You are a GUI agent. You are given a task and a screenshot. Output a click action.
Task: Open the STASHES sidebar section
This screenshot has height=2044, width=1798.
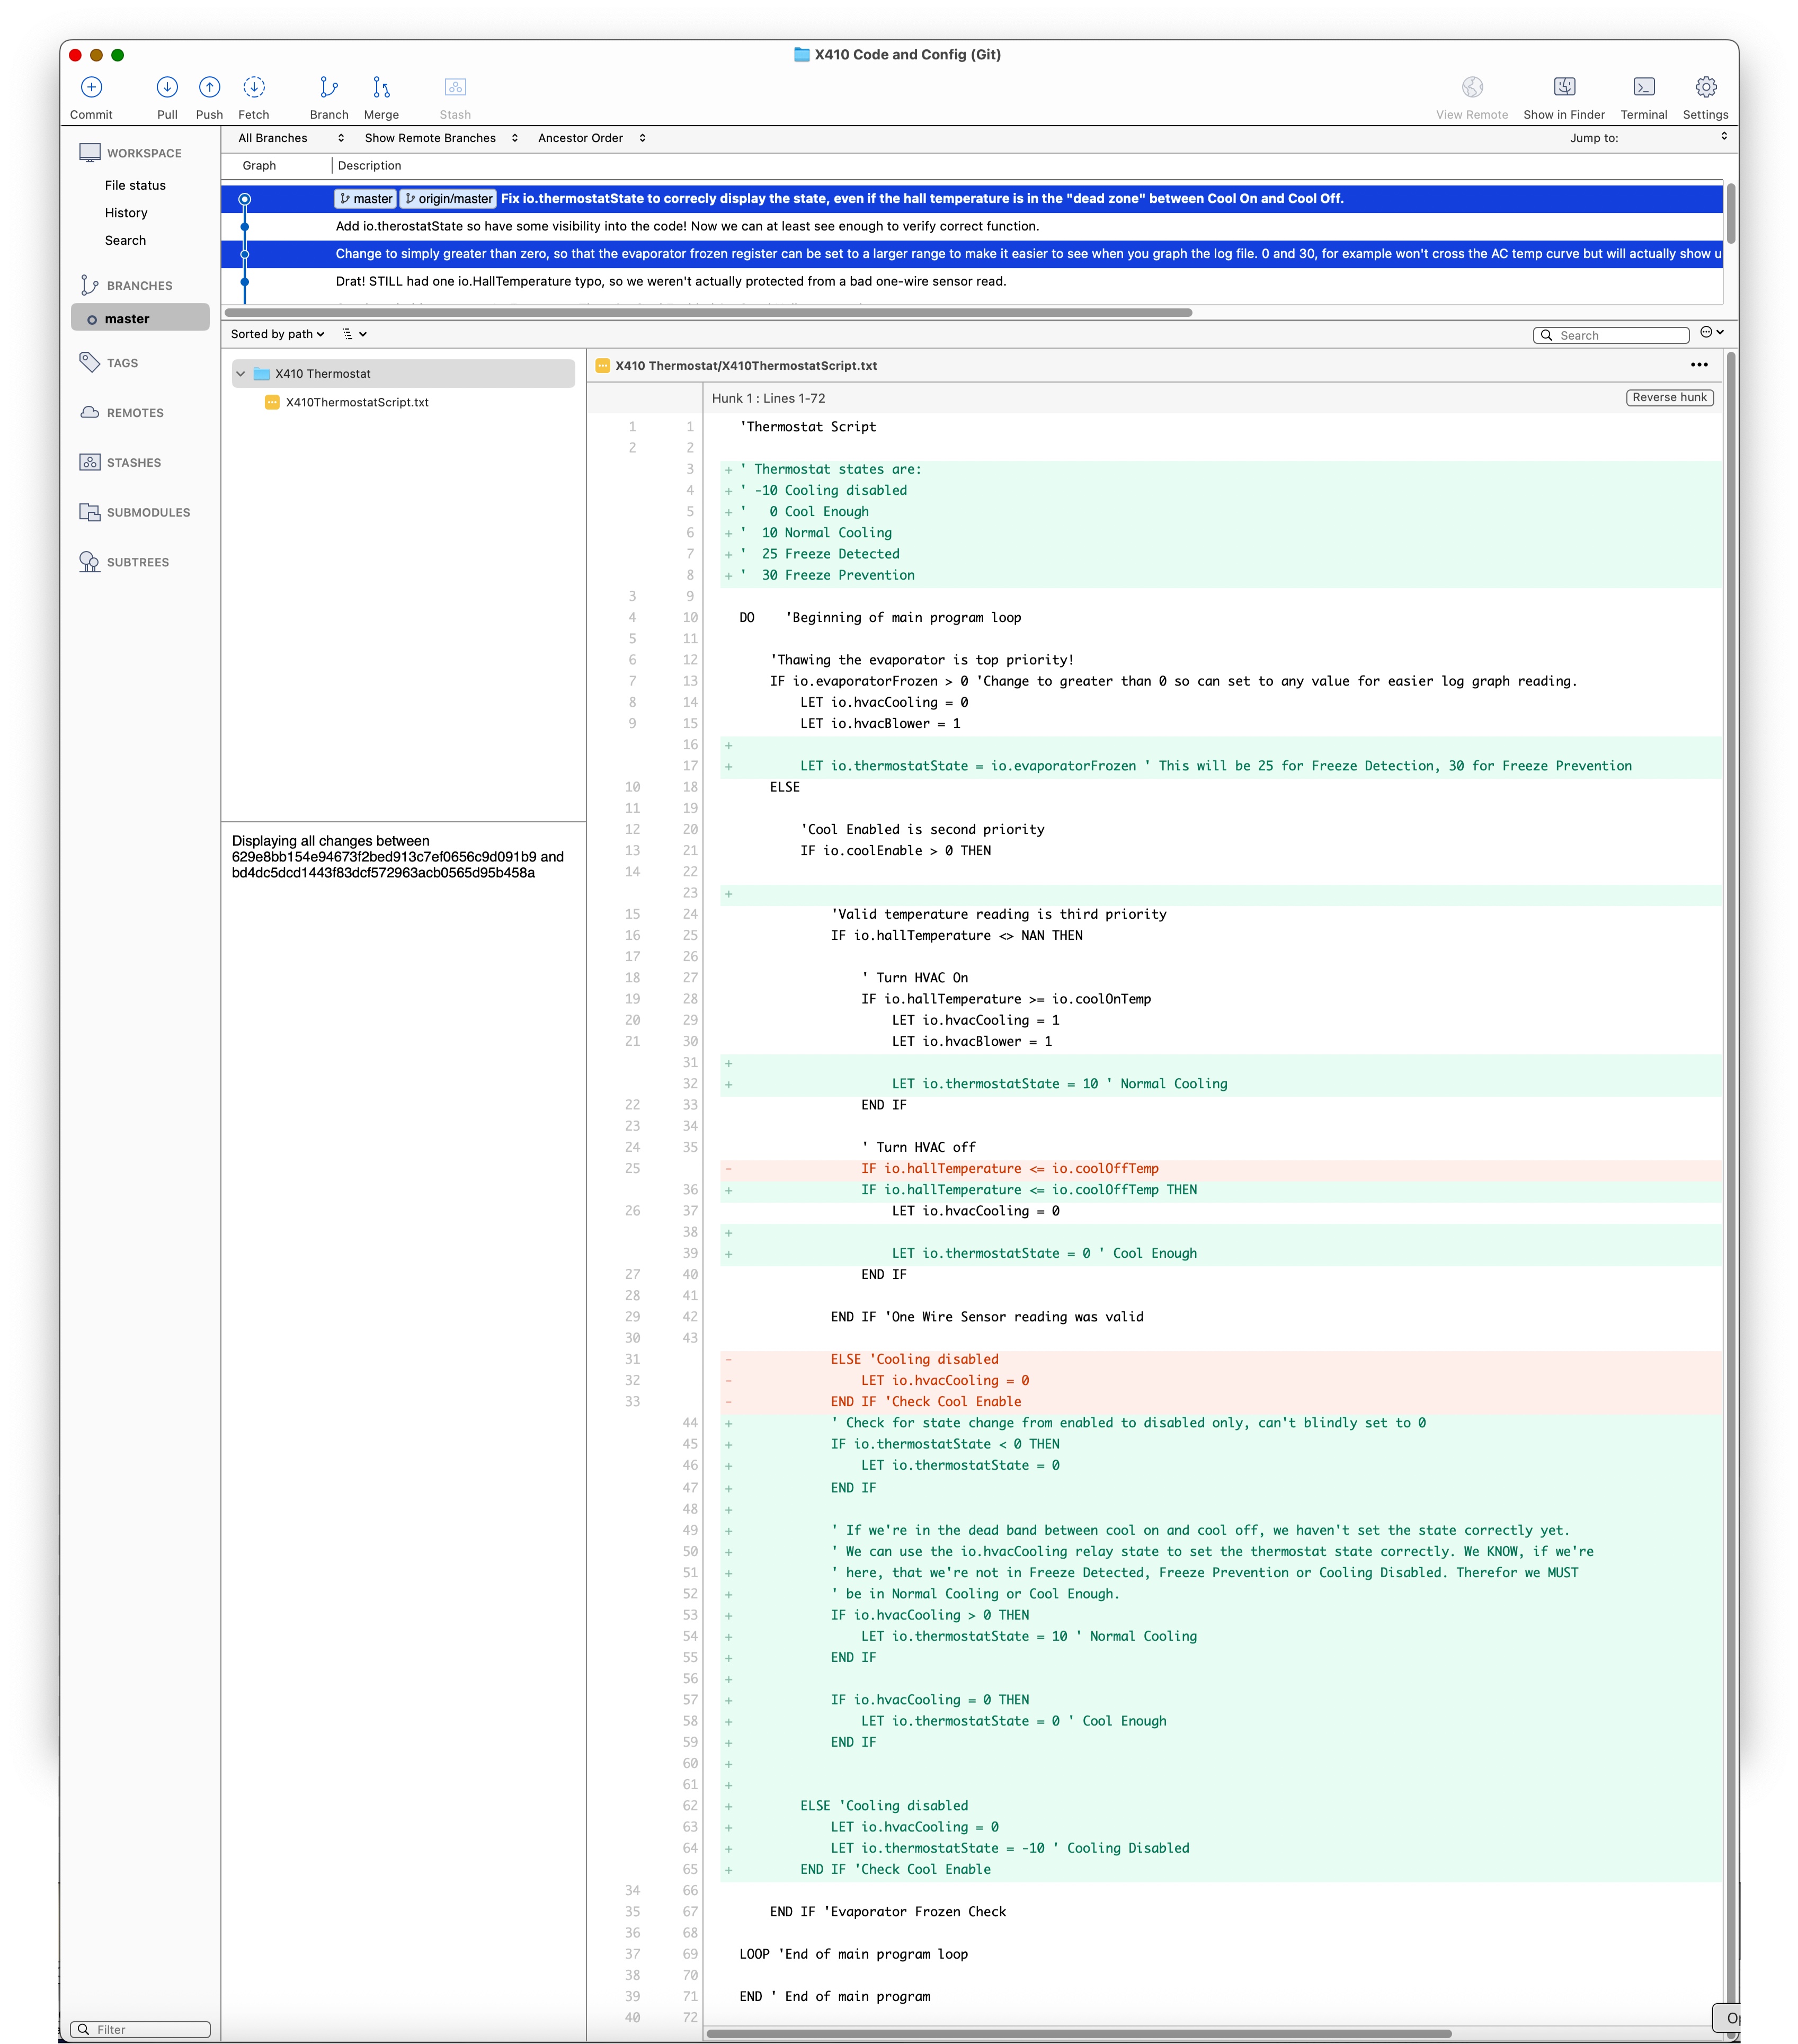pos(134,463)
